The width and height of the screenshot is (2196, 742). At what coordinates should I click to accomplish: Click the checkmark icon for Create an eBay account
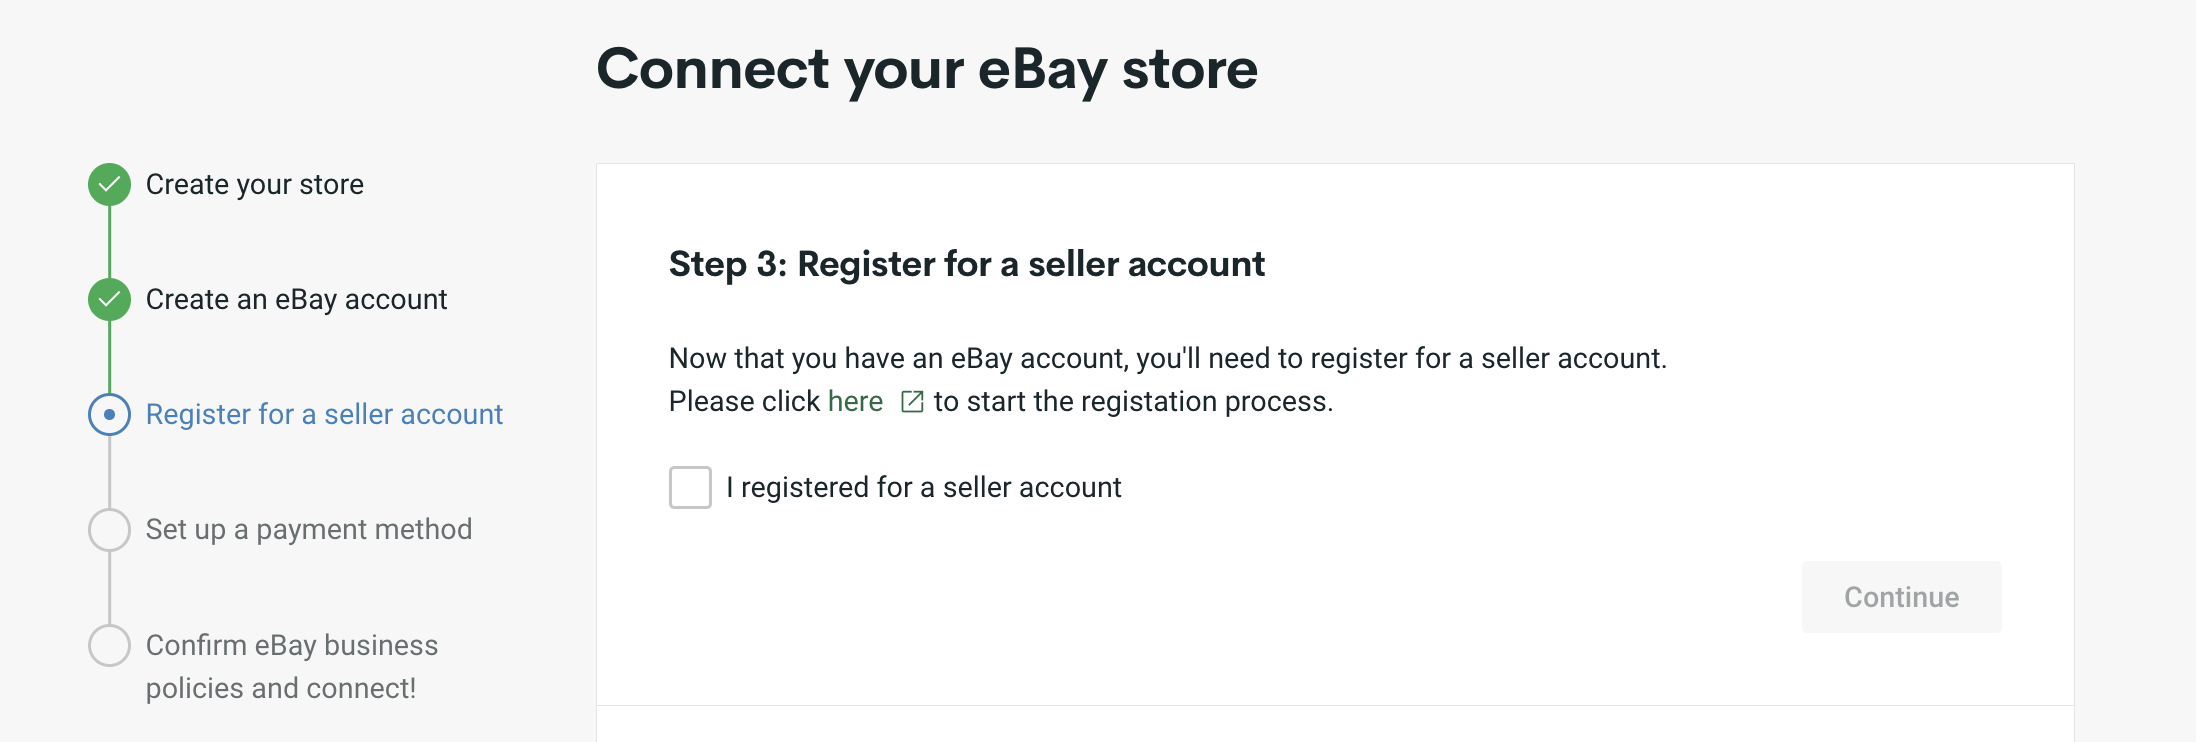coord(110,299)
